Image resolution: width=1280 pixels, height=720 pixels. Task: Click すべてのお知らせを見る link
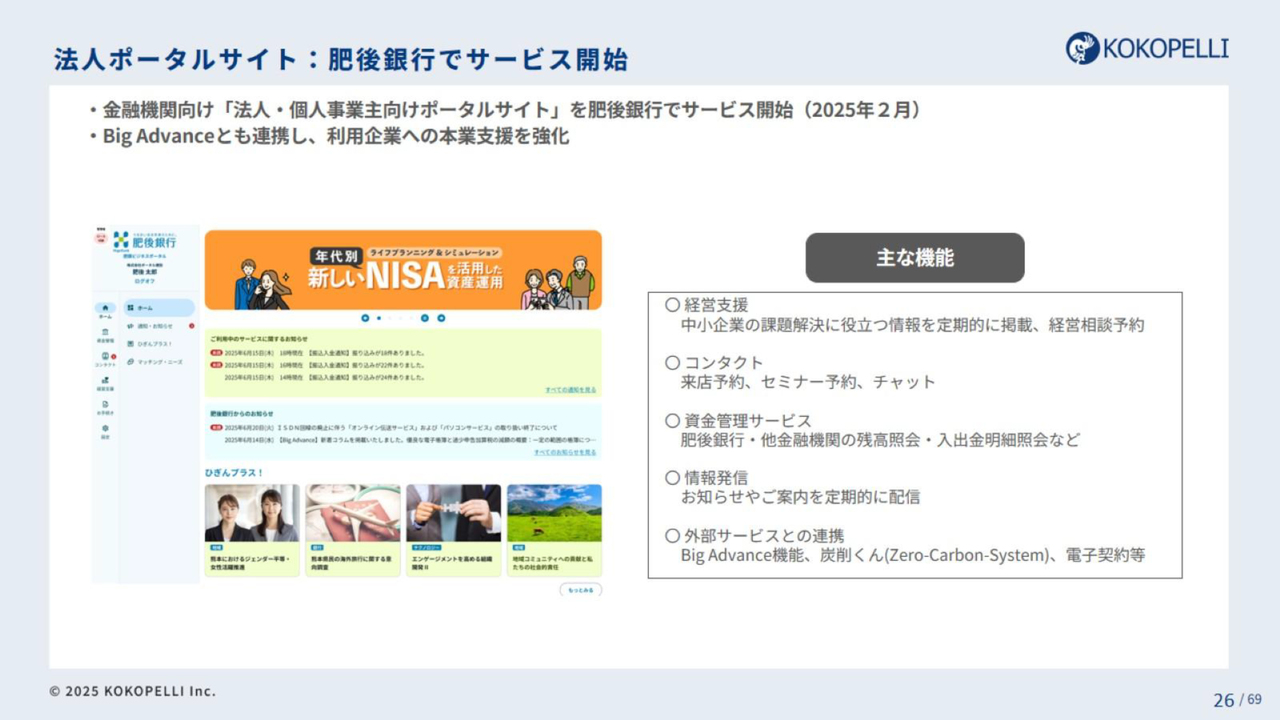[x=565, y=452]
